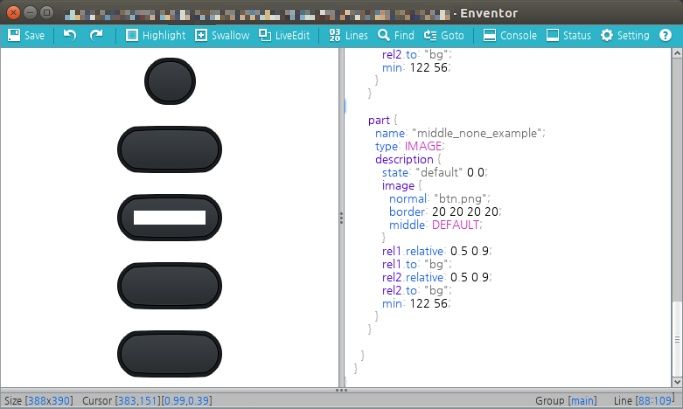Click the vertical splitter handle between panes
The width and height of the screenshot is (683, 409).
341,218
